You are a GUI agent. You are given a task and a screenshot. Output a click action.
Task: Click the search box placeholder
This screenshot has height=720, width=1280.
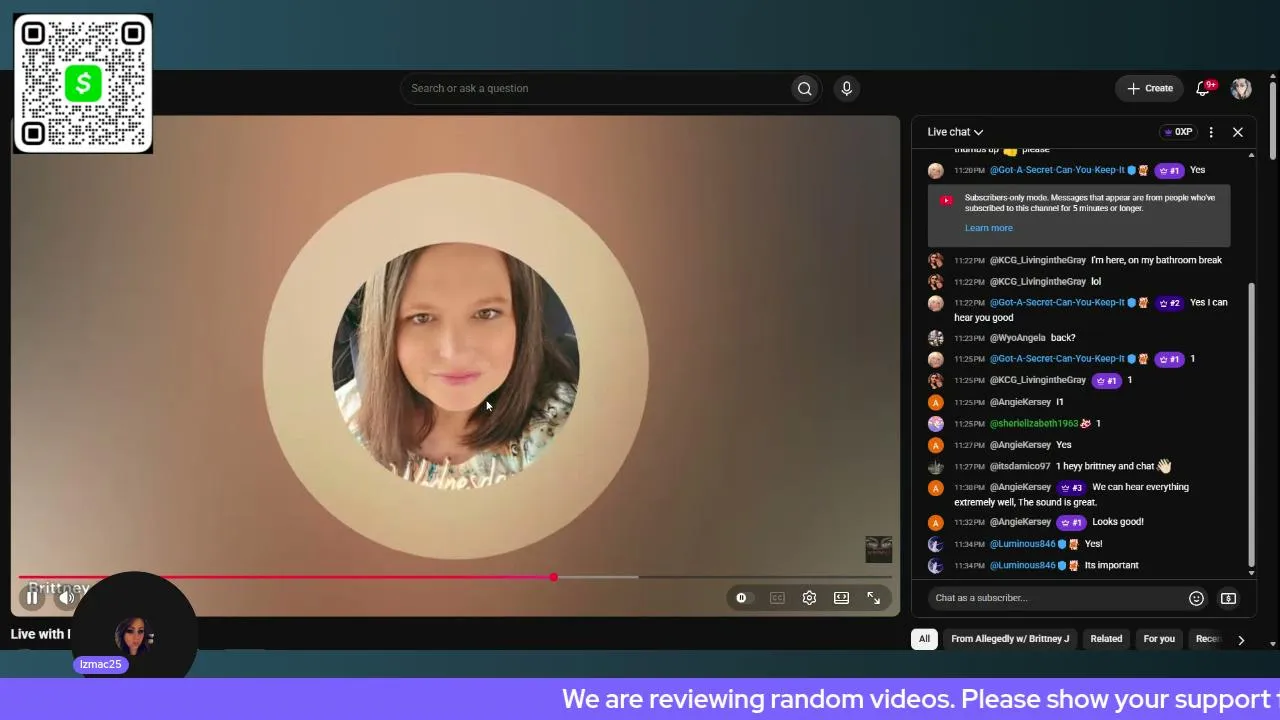[469, 88]
